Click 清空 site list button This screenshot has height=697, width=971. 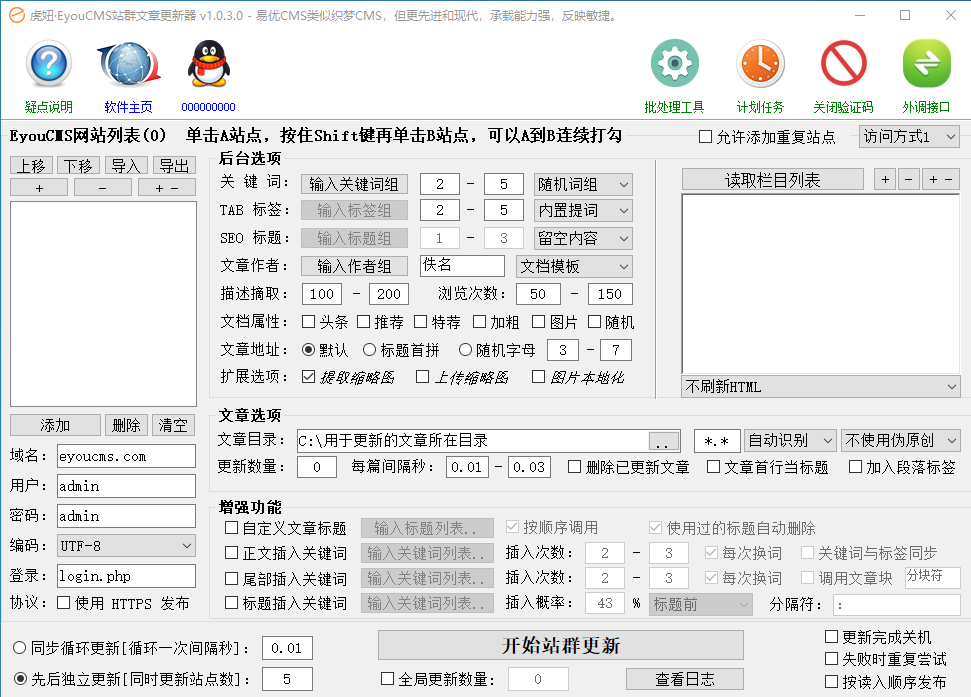[x=173, y=425]
